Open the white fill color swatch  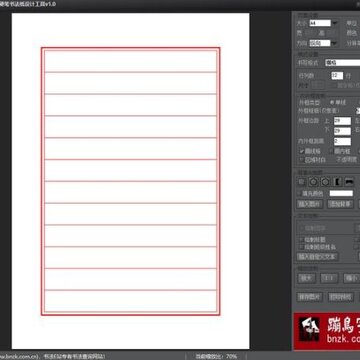341,193
